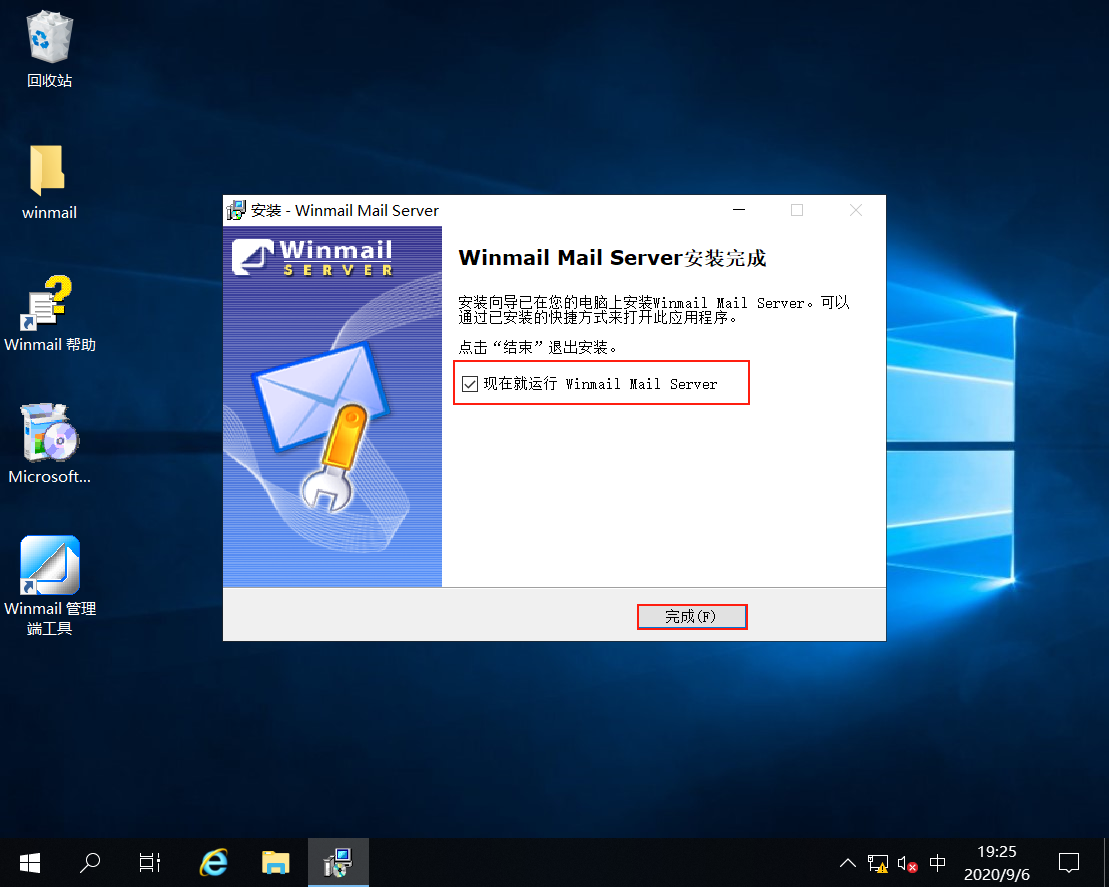Launch the Winmail 管理端工具 desktop shortcut
1109x887 pixels.
click(x=48, y=563)
